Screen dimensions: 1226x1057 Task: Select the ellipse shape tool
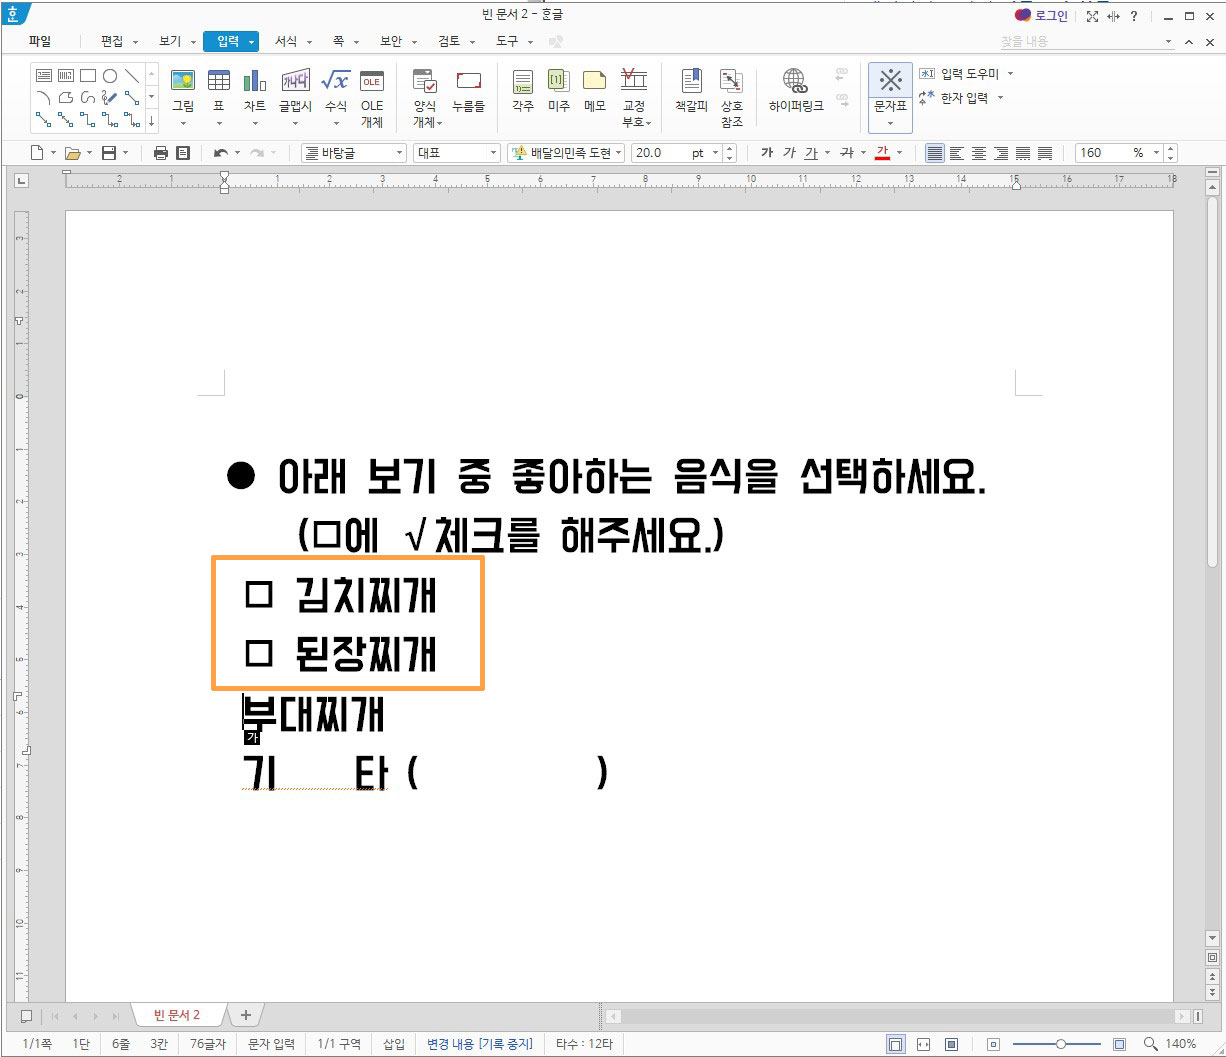(110, 75)
